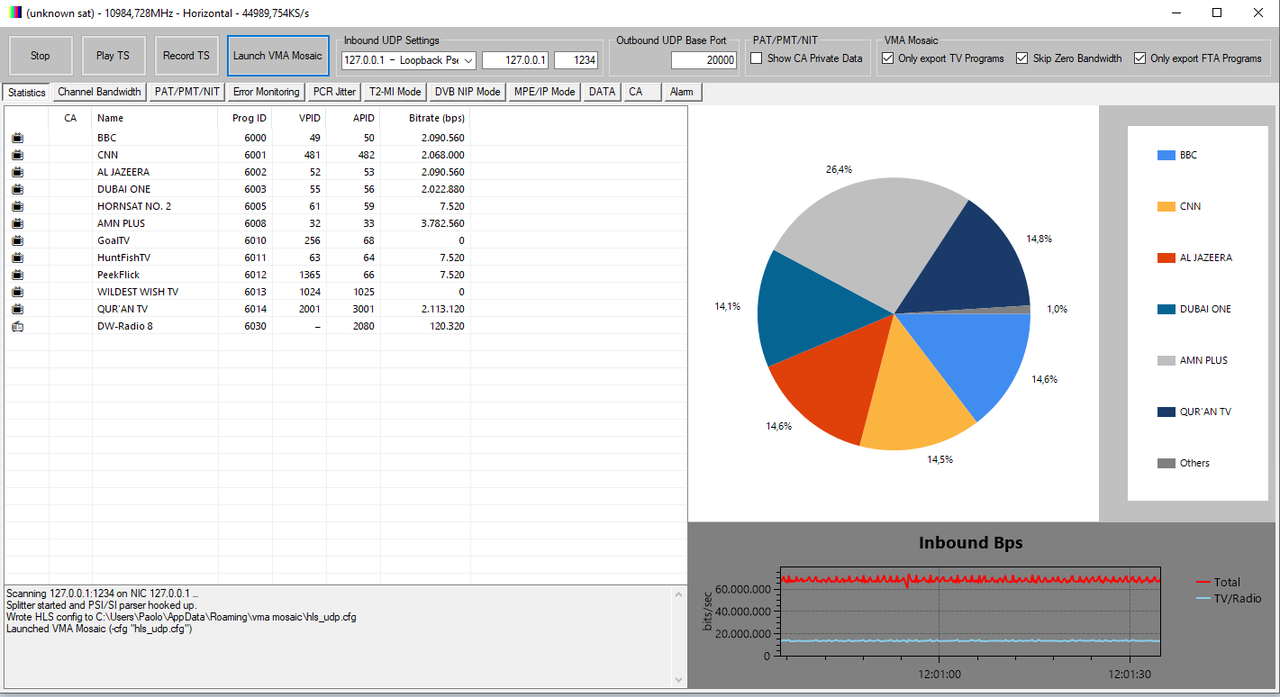Open the PCR Jitter tab
Image resolution: width=1280 pixels, height=697 pixels.
pos(334,92)
